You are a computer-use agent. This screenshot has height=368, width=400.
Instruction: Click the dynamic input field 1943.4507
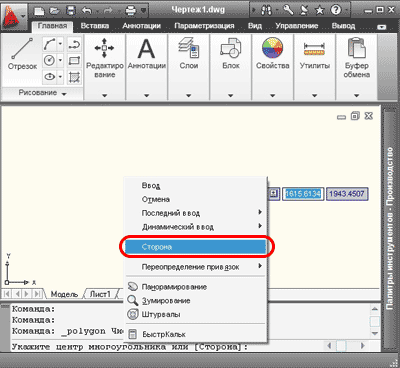tap(347, 194)
